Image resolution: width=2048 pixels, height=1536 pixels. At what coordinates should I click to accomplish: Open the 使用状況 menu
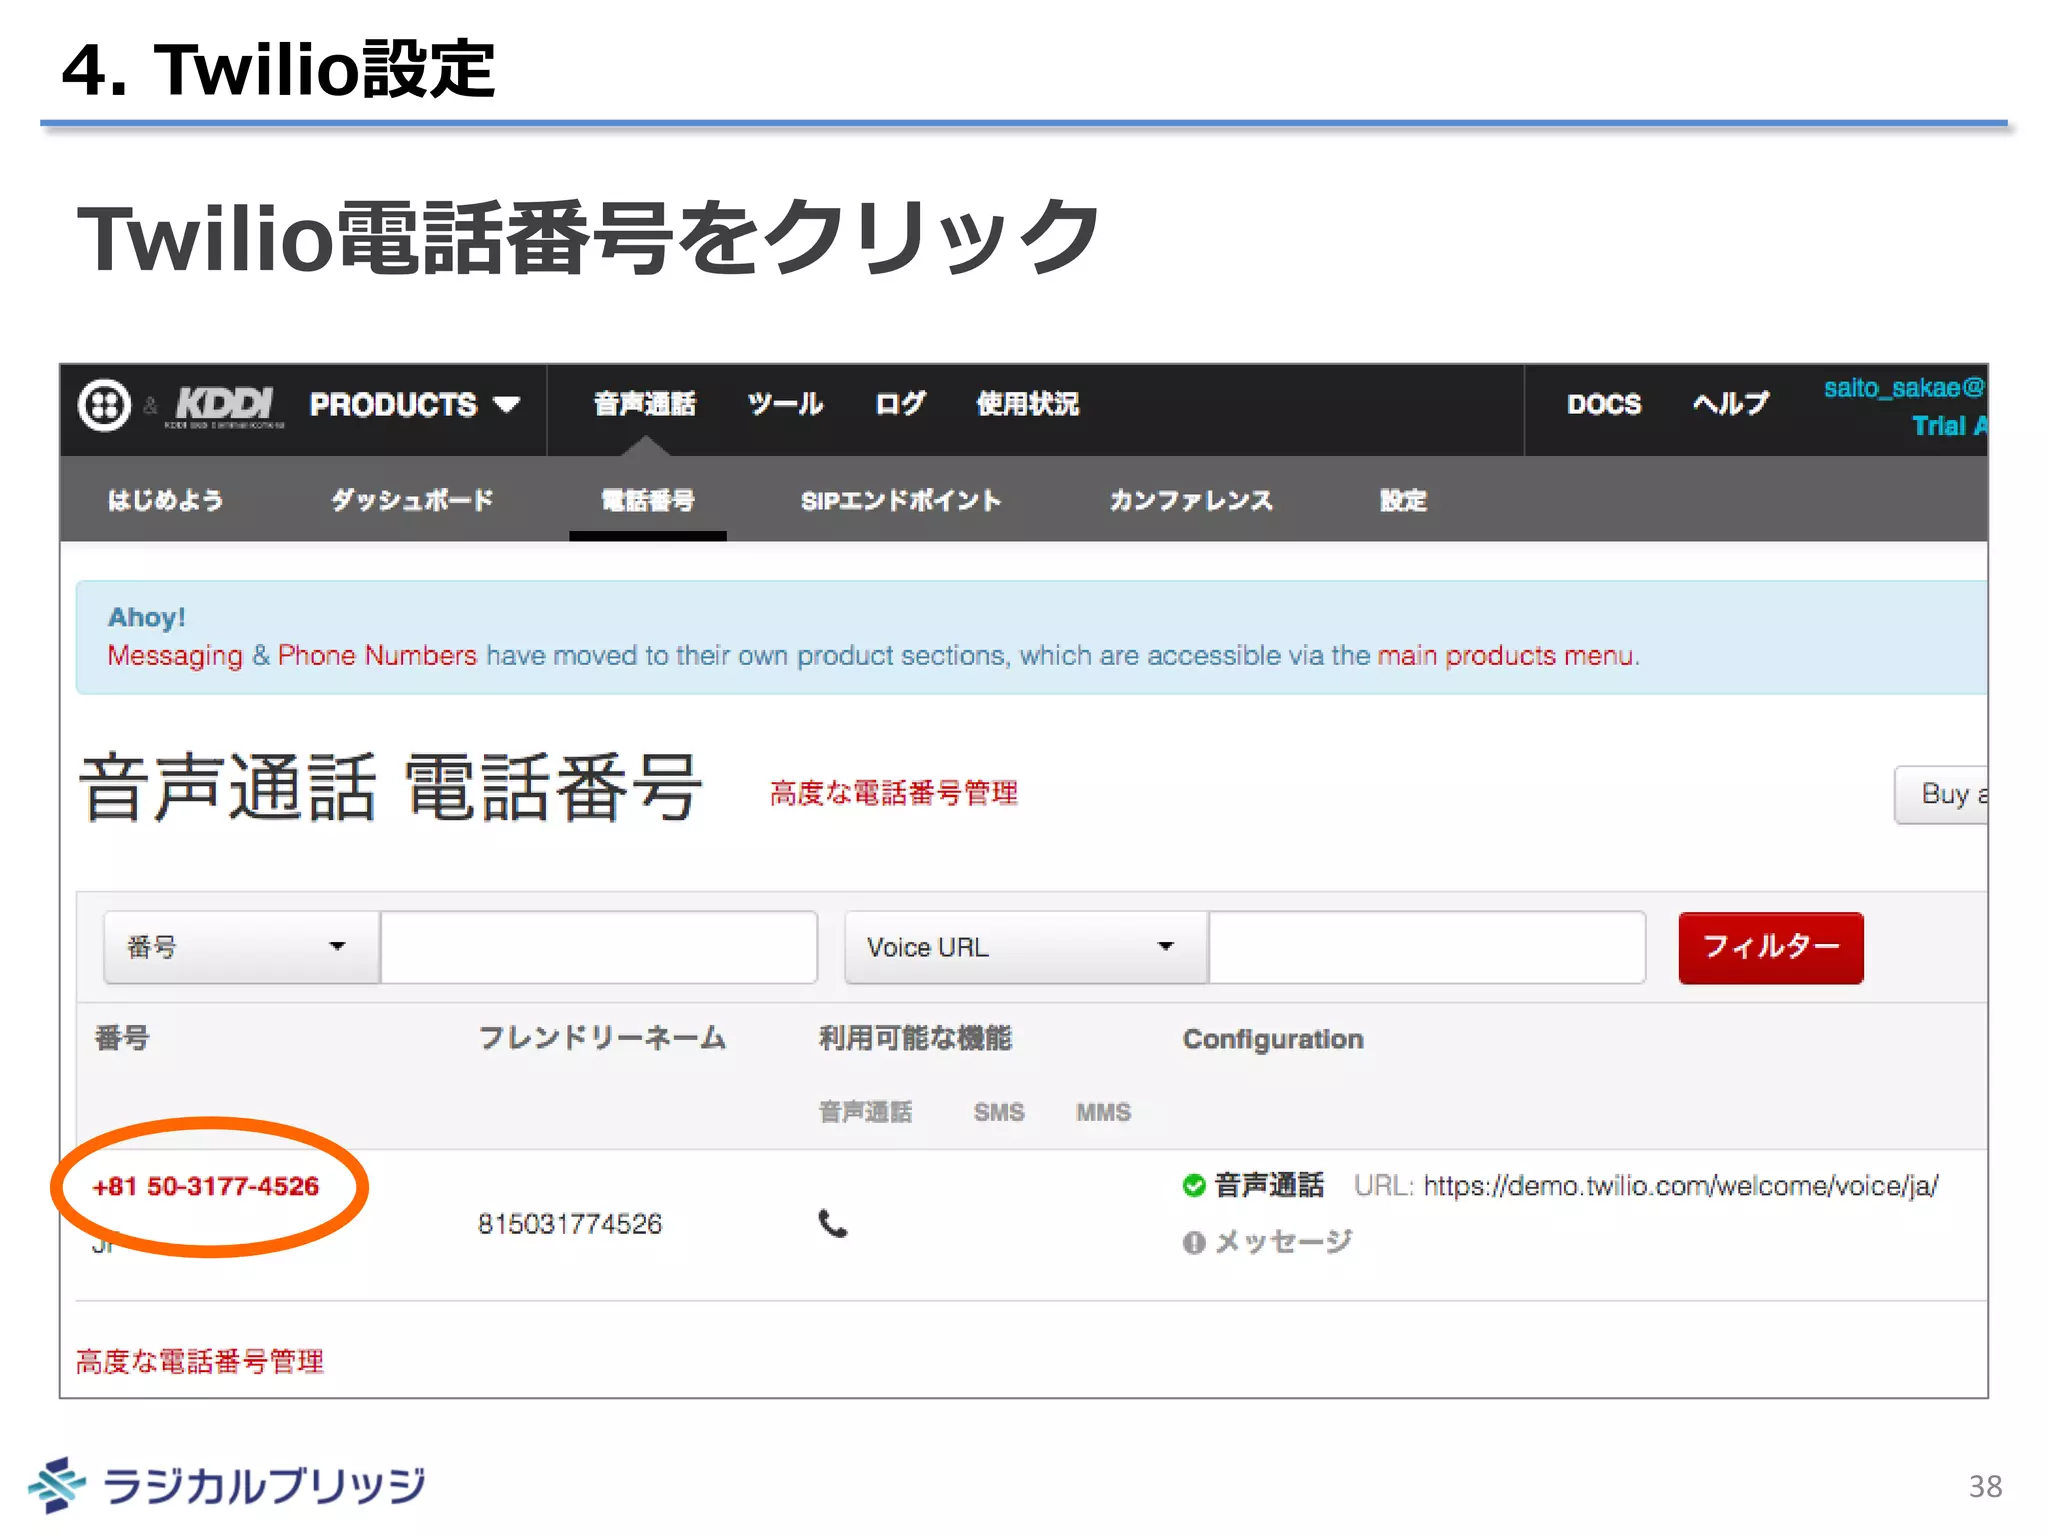[x=1028, y=404]
